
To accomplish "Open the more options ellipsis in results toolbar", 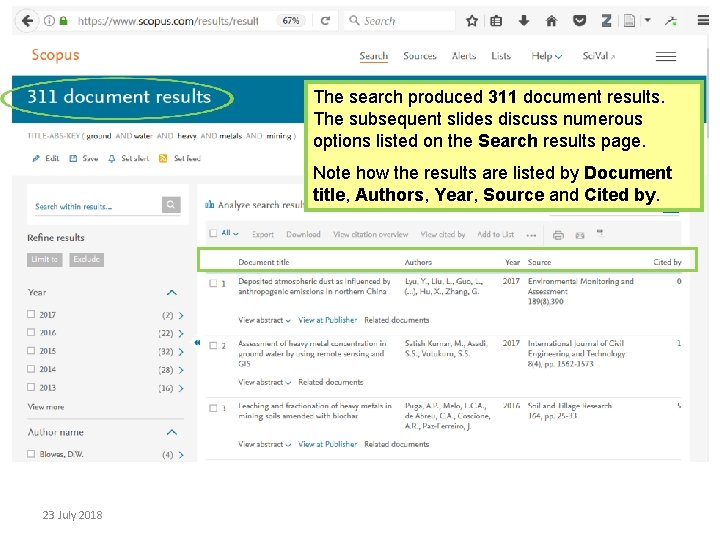I will coord(531,235).
